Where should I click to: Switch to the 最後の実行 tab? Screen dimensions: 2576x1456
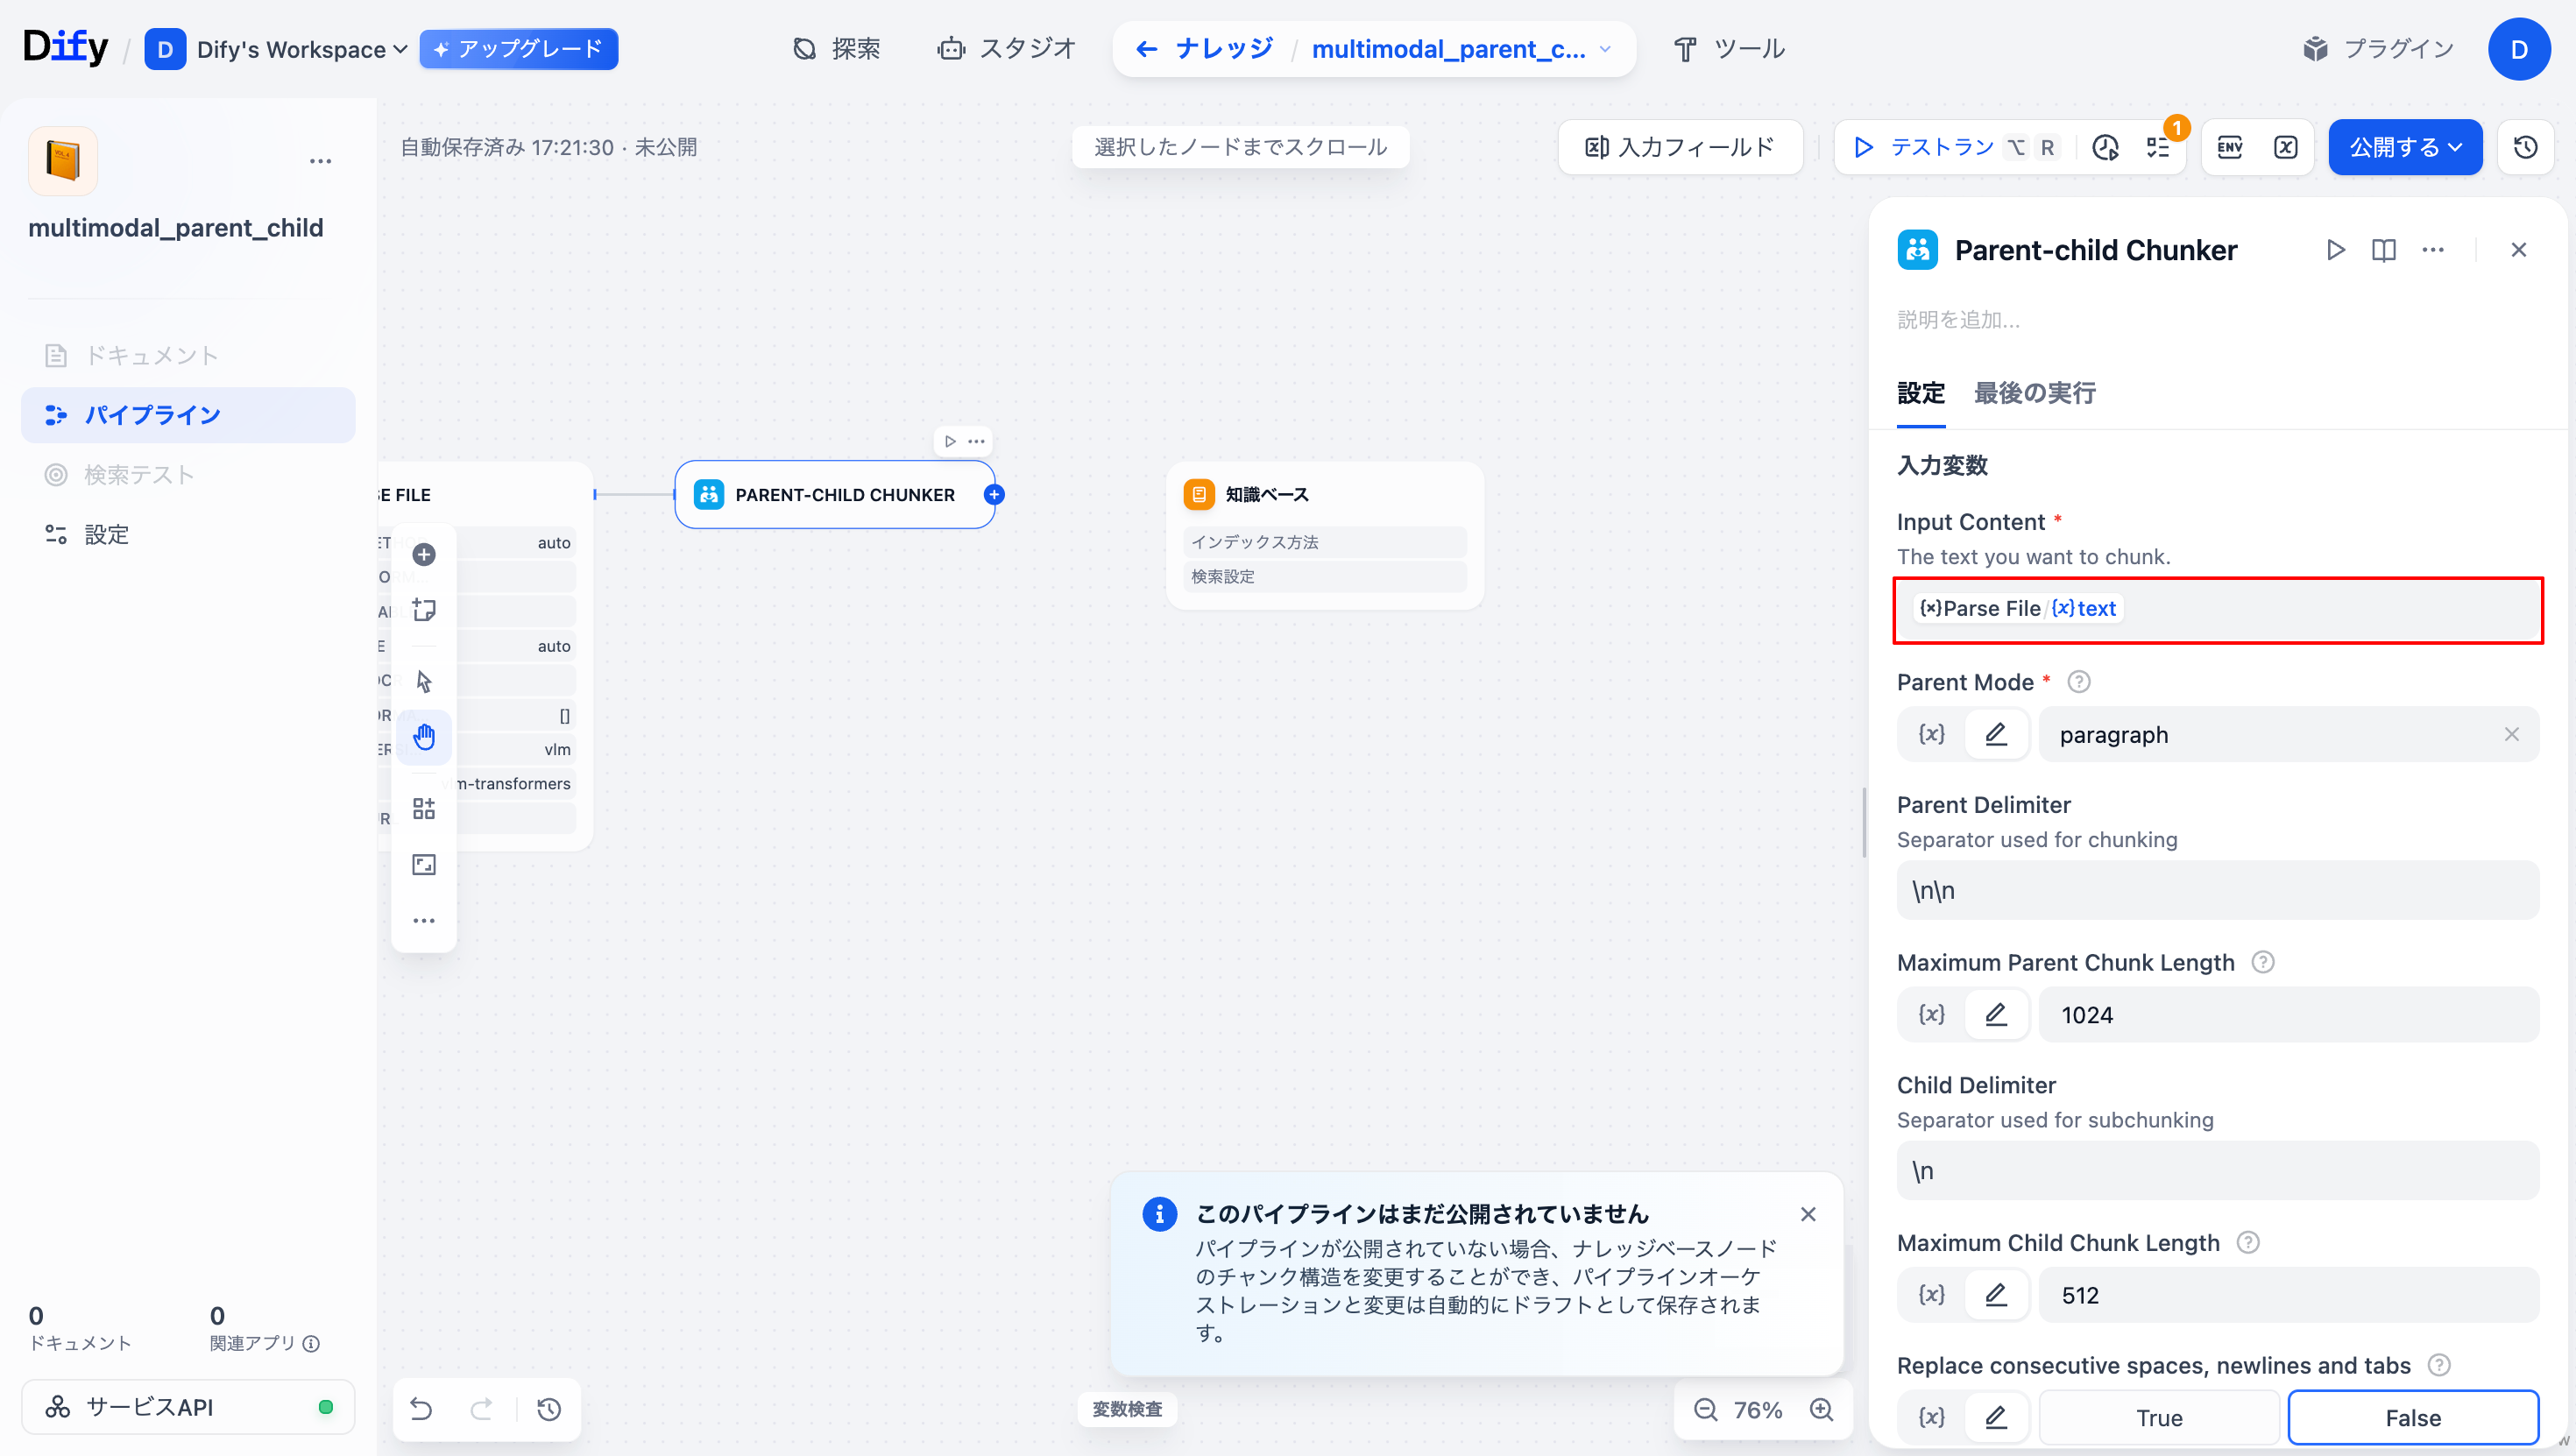pyautogui.click(x=2034, y=393)
